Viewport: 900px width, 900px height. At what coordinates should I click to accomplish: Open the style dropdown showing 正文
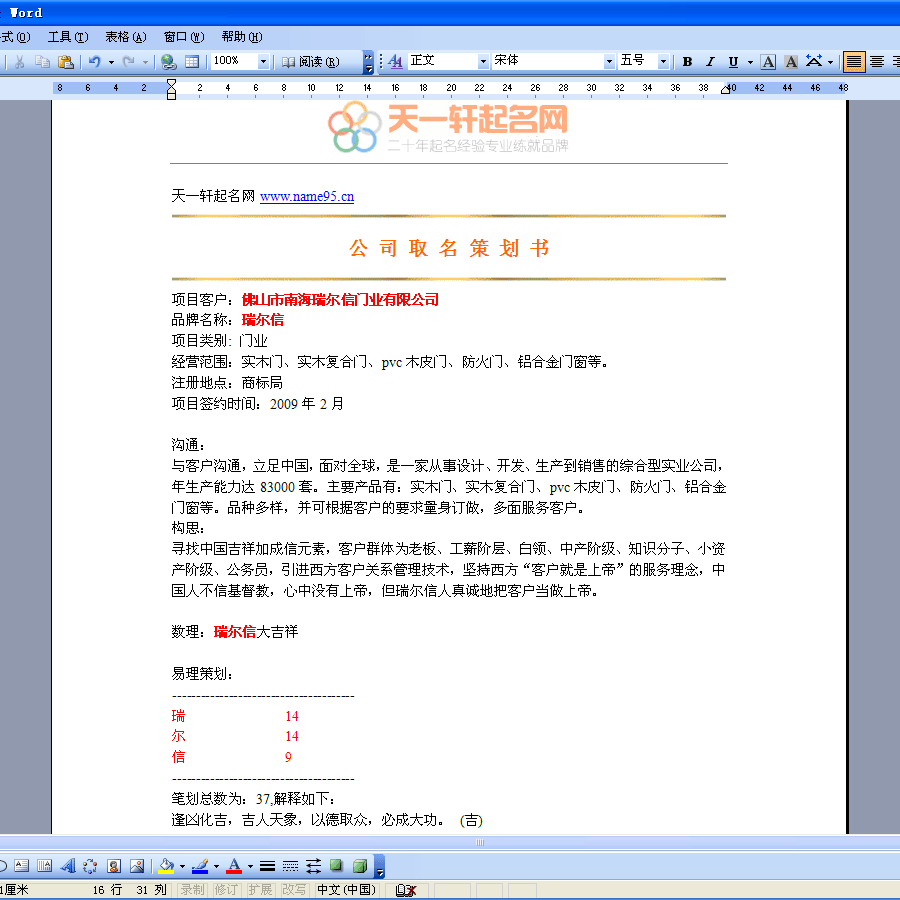click(x=483, y=61)
